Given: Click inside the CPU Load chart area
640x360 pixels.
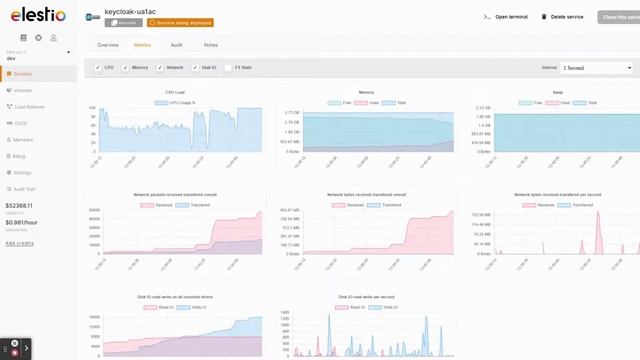Looking at the screenshot, I should [x=180, y=130].
